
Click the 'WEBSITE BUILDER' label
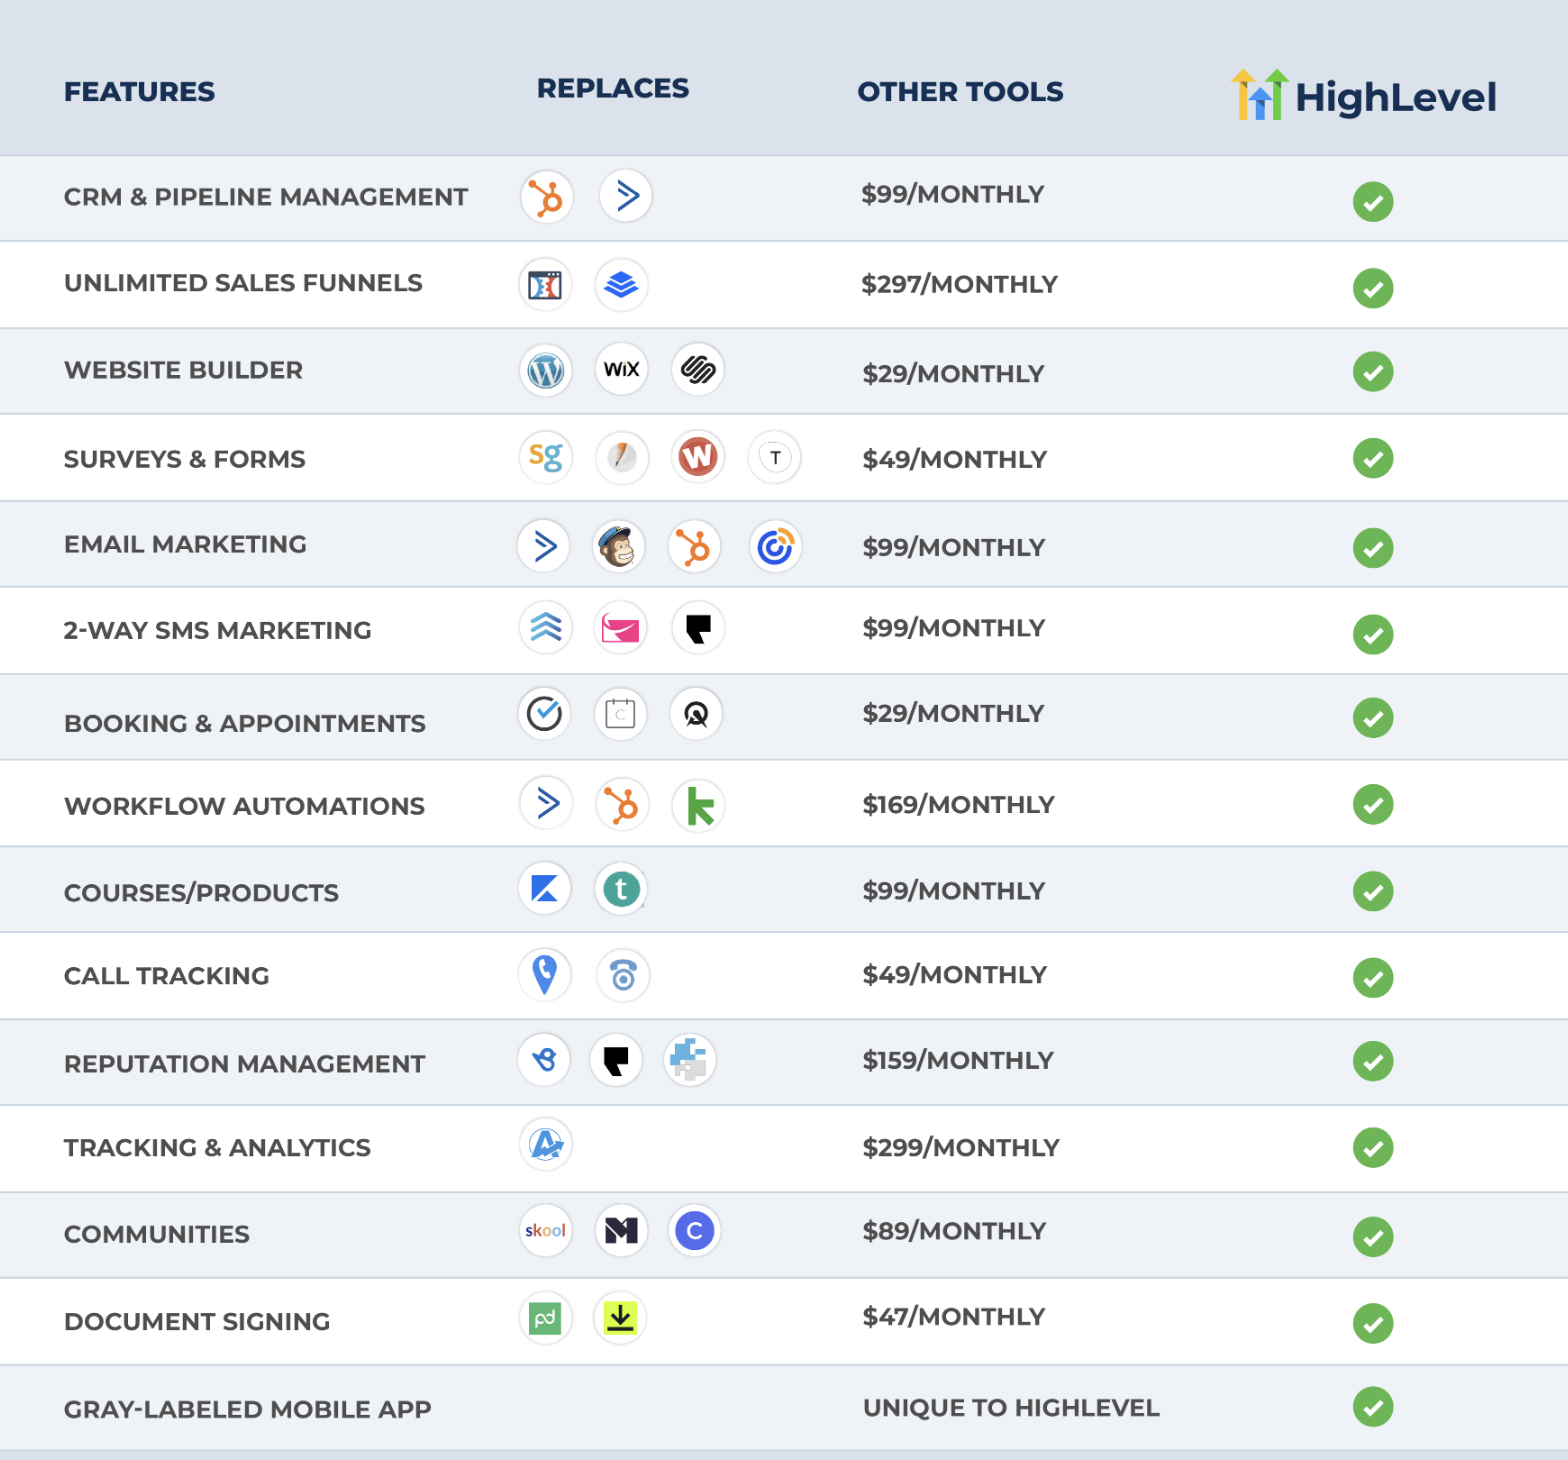(x=183, y=370)
